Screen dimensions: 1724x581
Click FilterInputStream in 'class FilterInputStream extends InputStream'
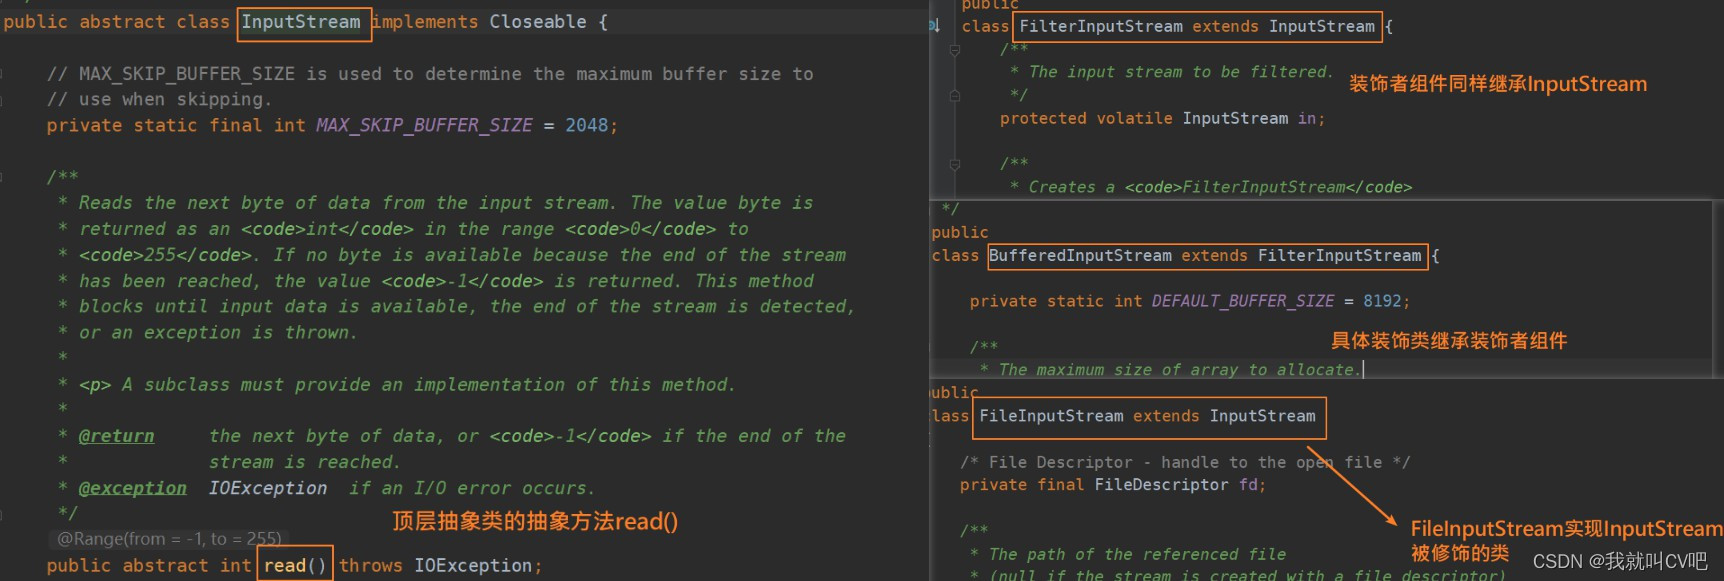[x=1101, y=26]
